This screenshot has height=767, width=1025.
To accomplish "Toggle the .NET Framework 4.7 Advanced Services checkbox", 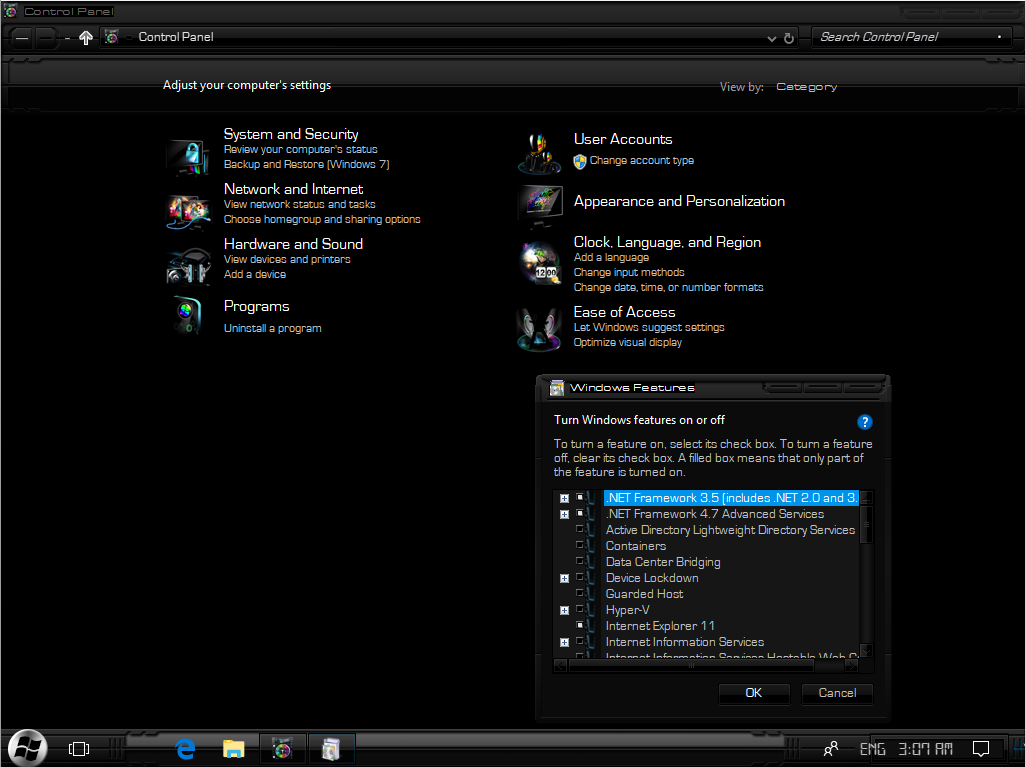I will click(580, 513).
